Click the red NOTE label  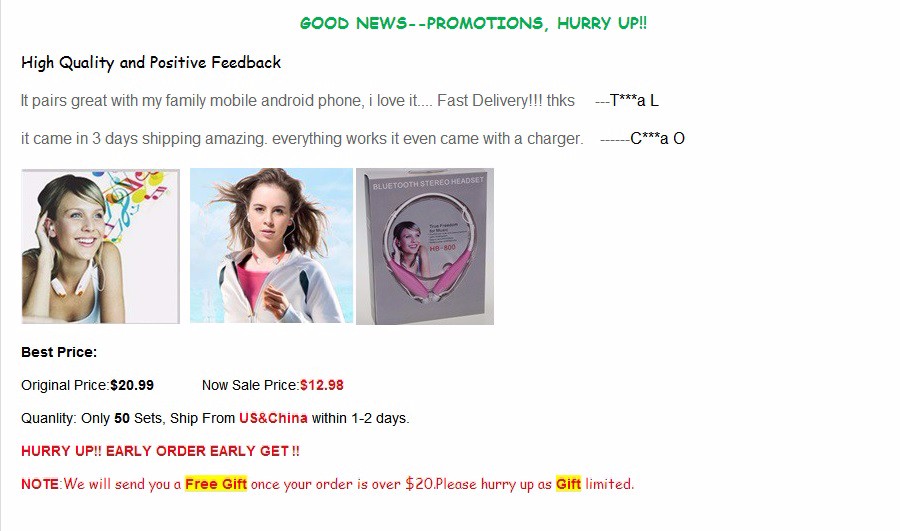coord(40,484)
